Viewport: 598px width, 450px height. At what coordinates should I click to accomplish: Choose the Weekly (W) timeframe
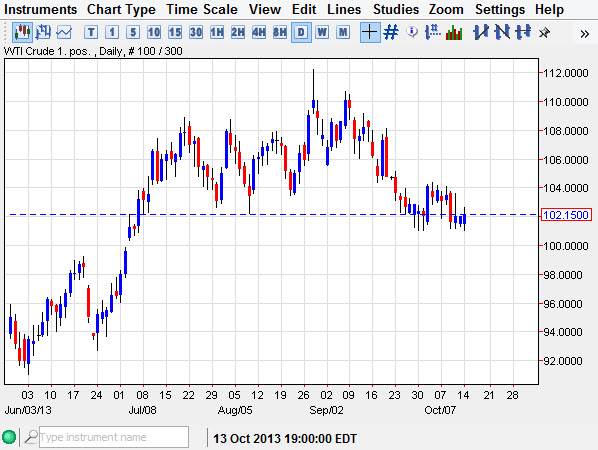[322, 32]
